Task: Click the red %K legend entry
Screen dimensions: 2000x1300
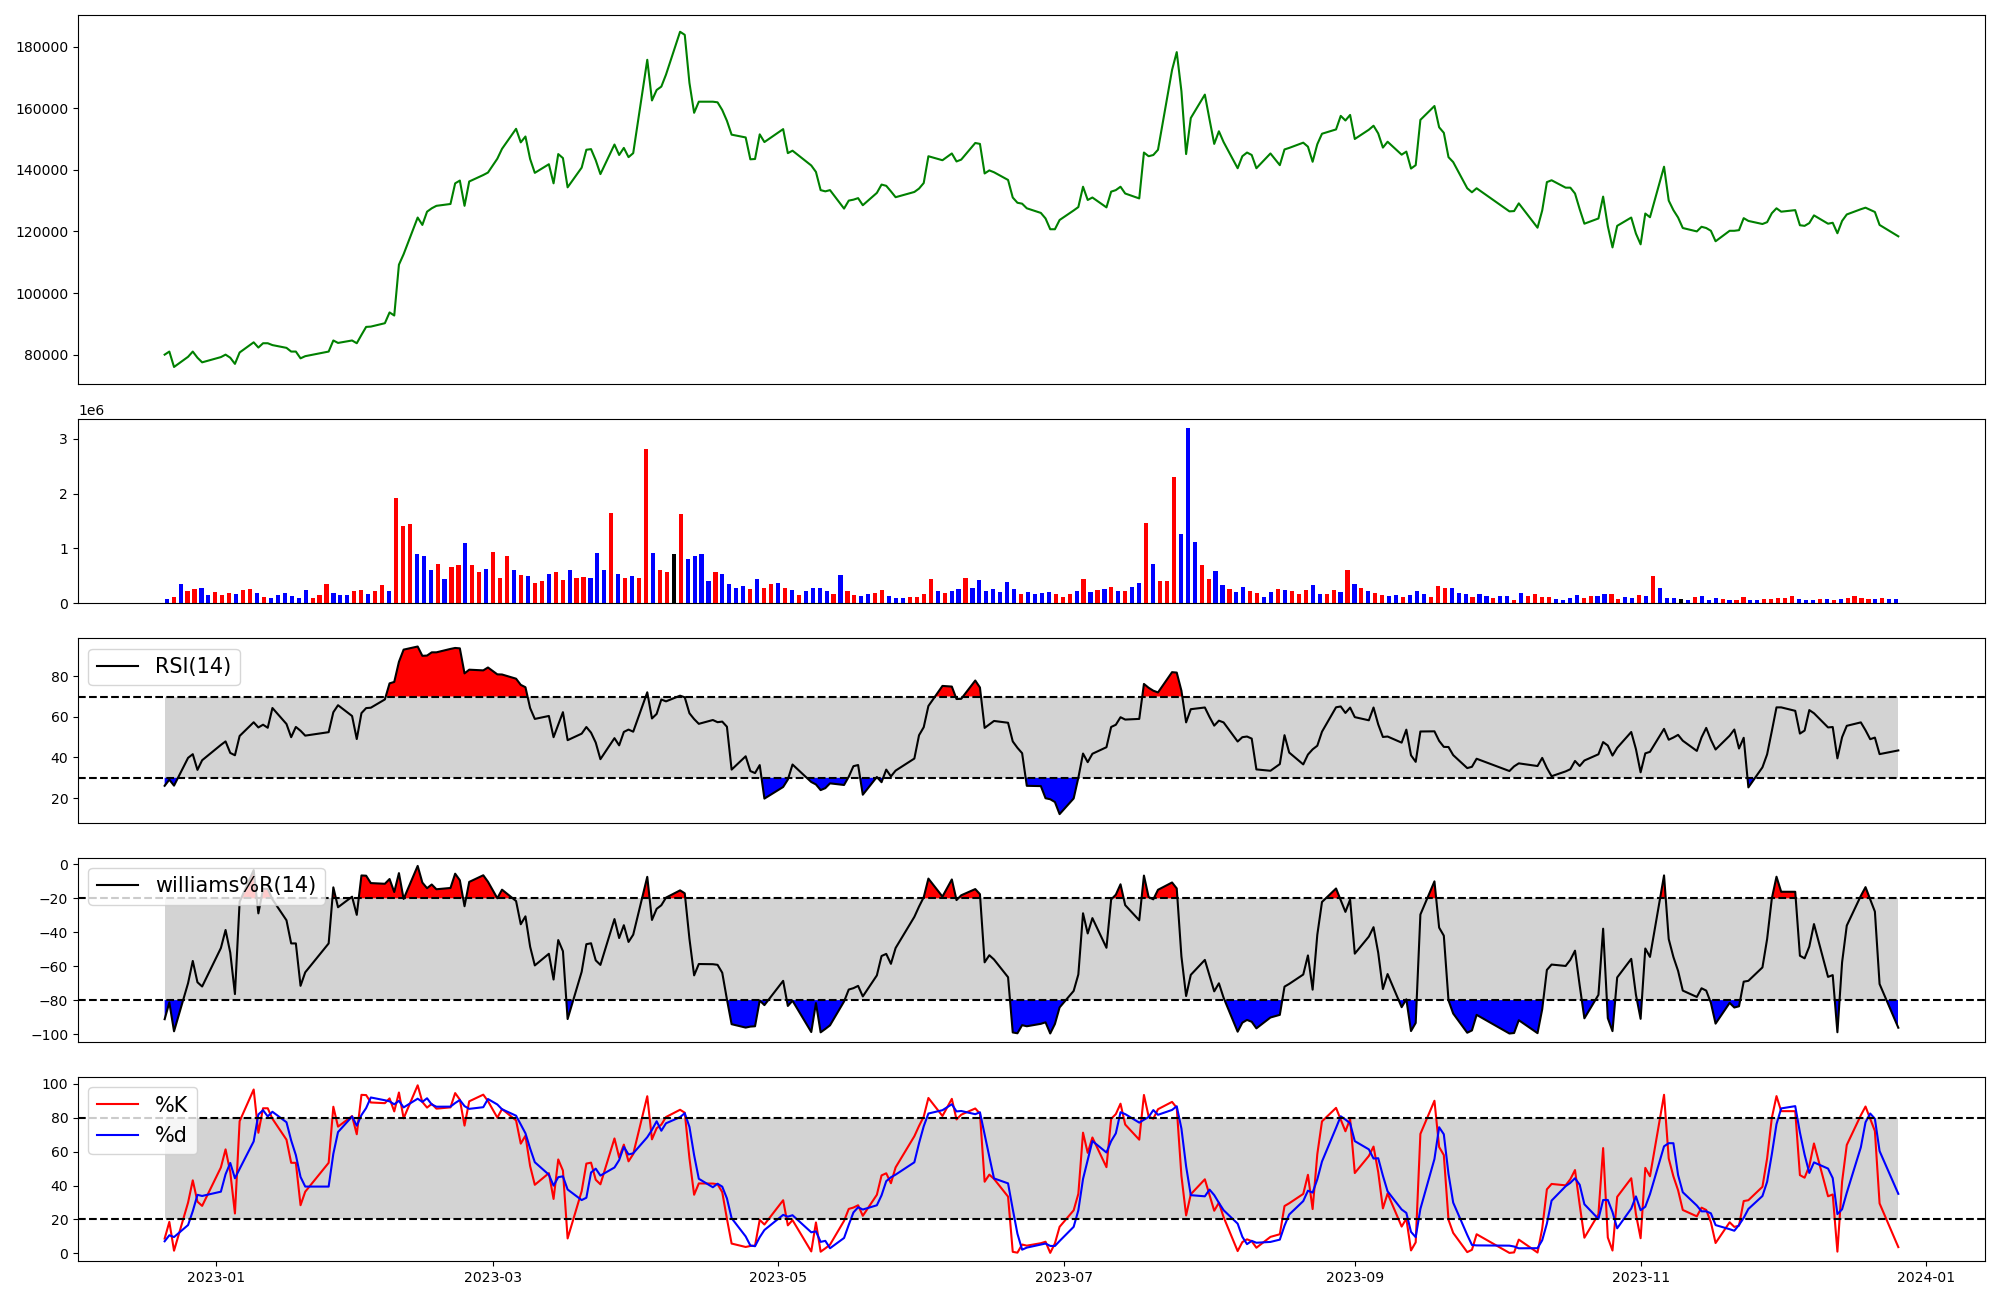Action: click(171, 1105)
